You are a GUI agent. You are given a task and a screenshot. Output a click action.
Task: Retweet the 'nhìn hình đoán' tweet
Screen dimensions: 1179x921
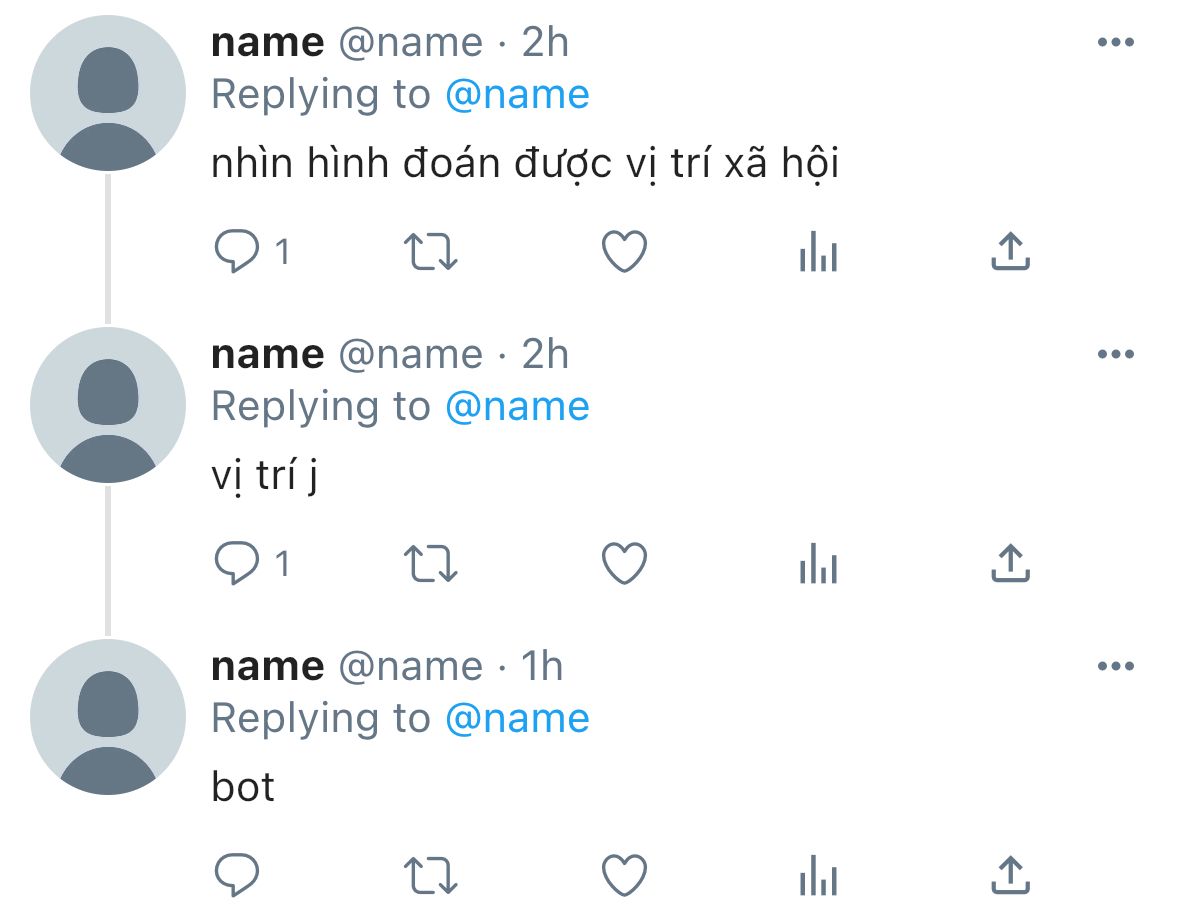click(431, 252)
